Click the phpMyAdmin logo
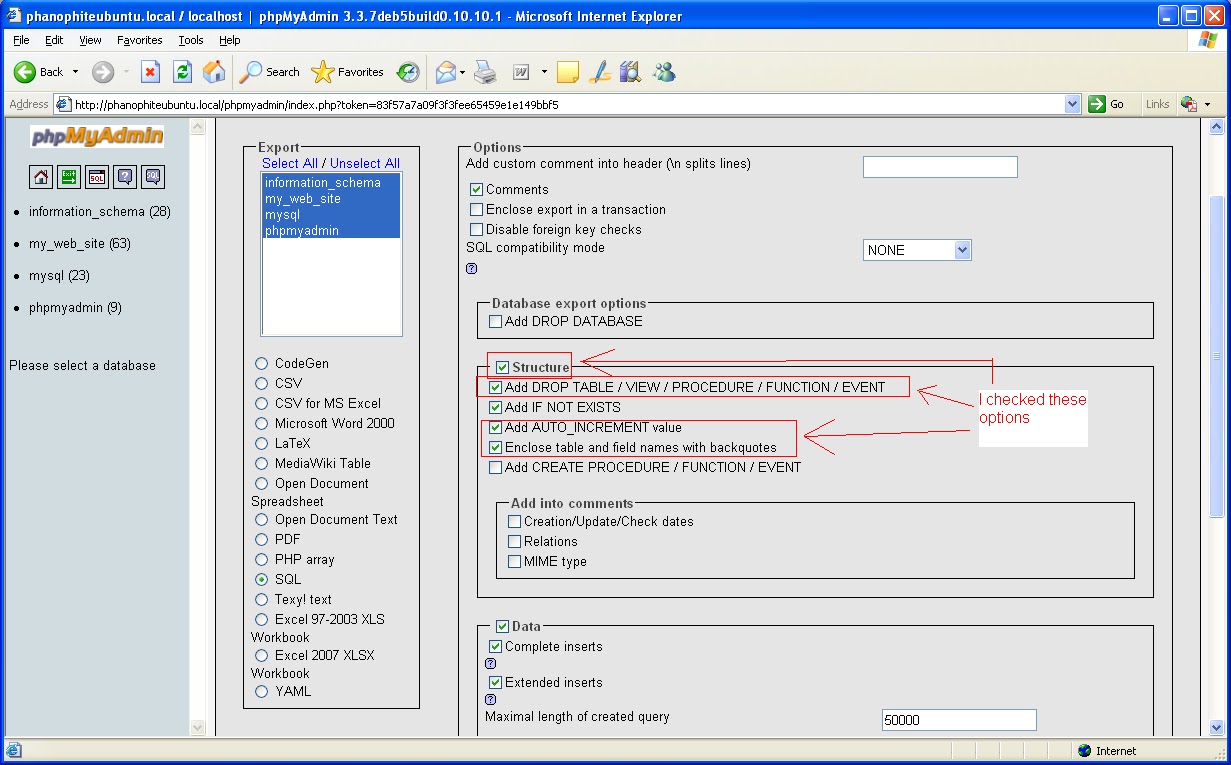Screen dimensions: 1231x765 [97, 137]
